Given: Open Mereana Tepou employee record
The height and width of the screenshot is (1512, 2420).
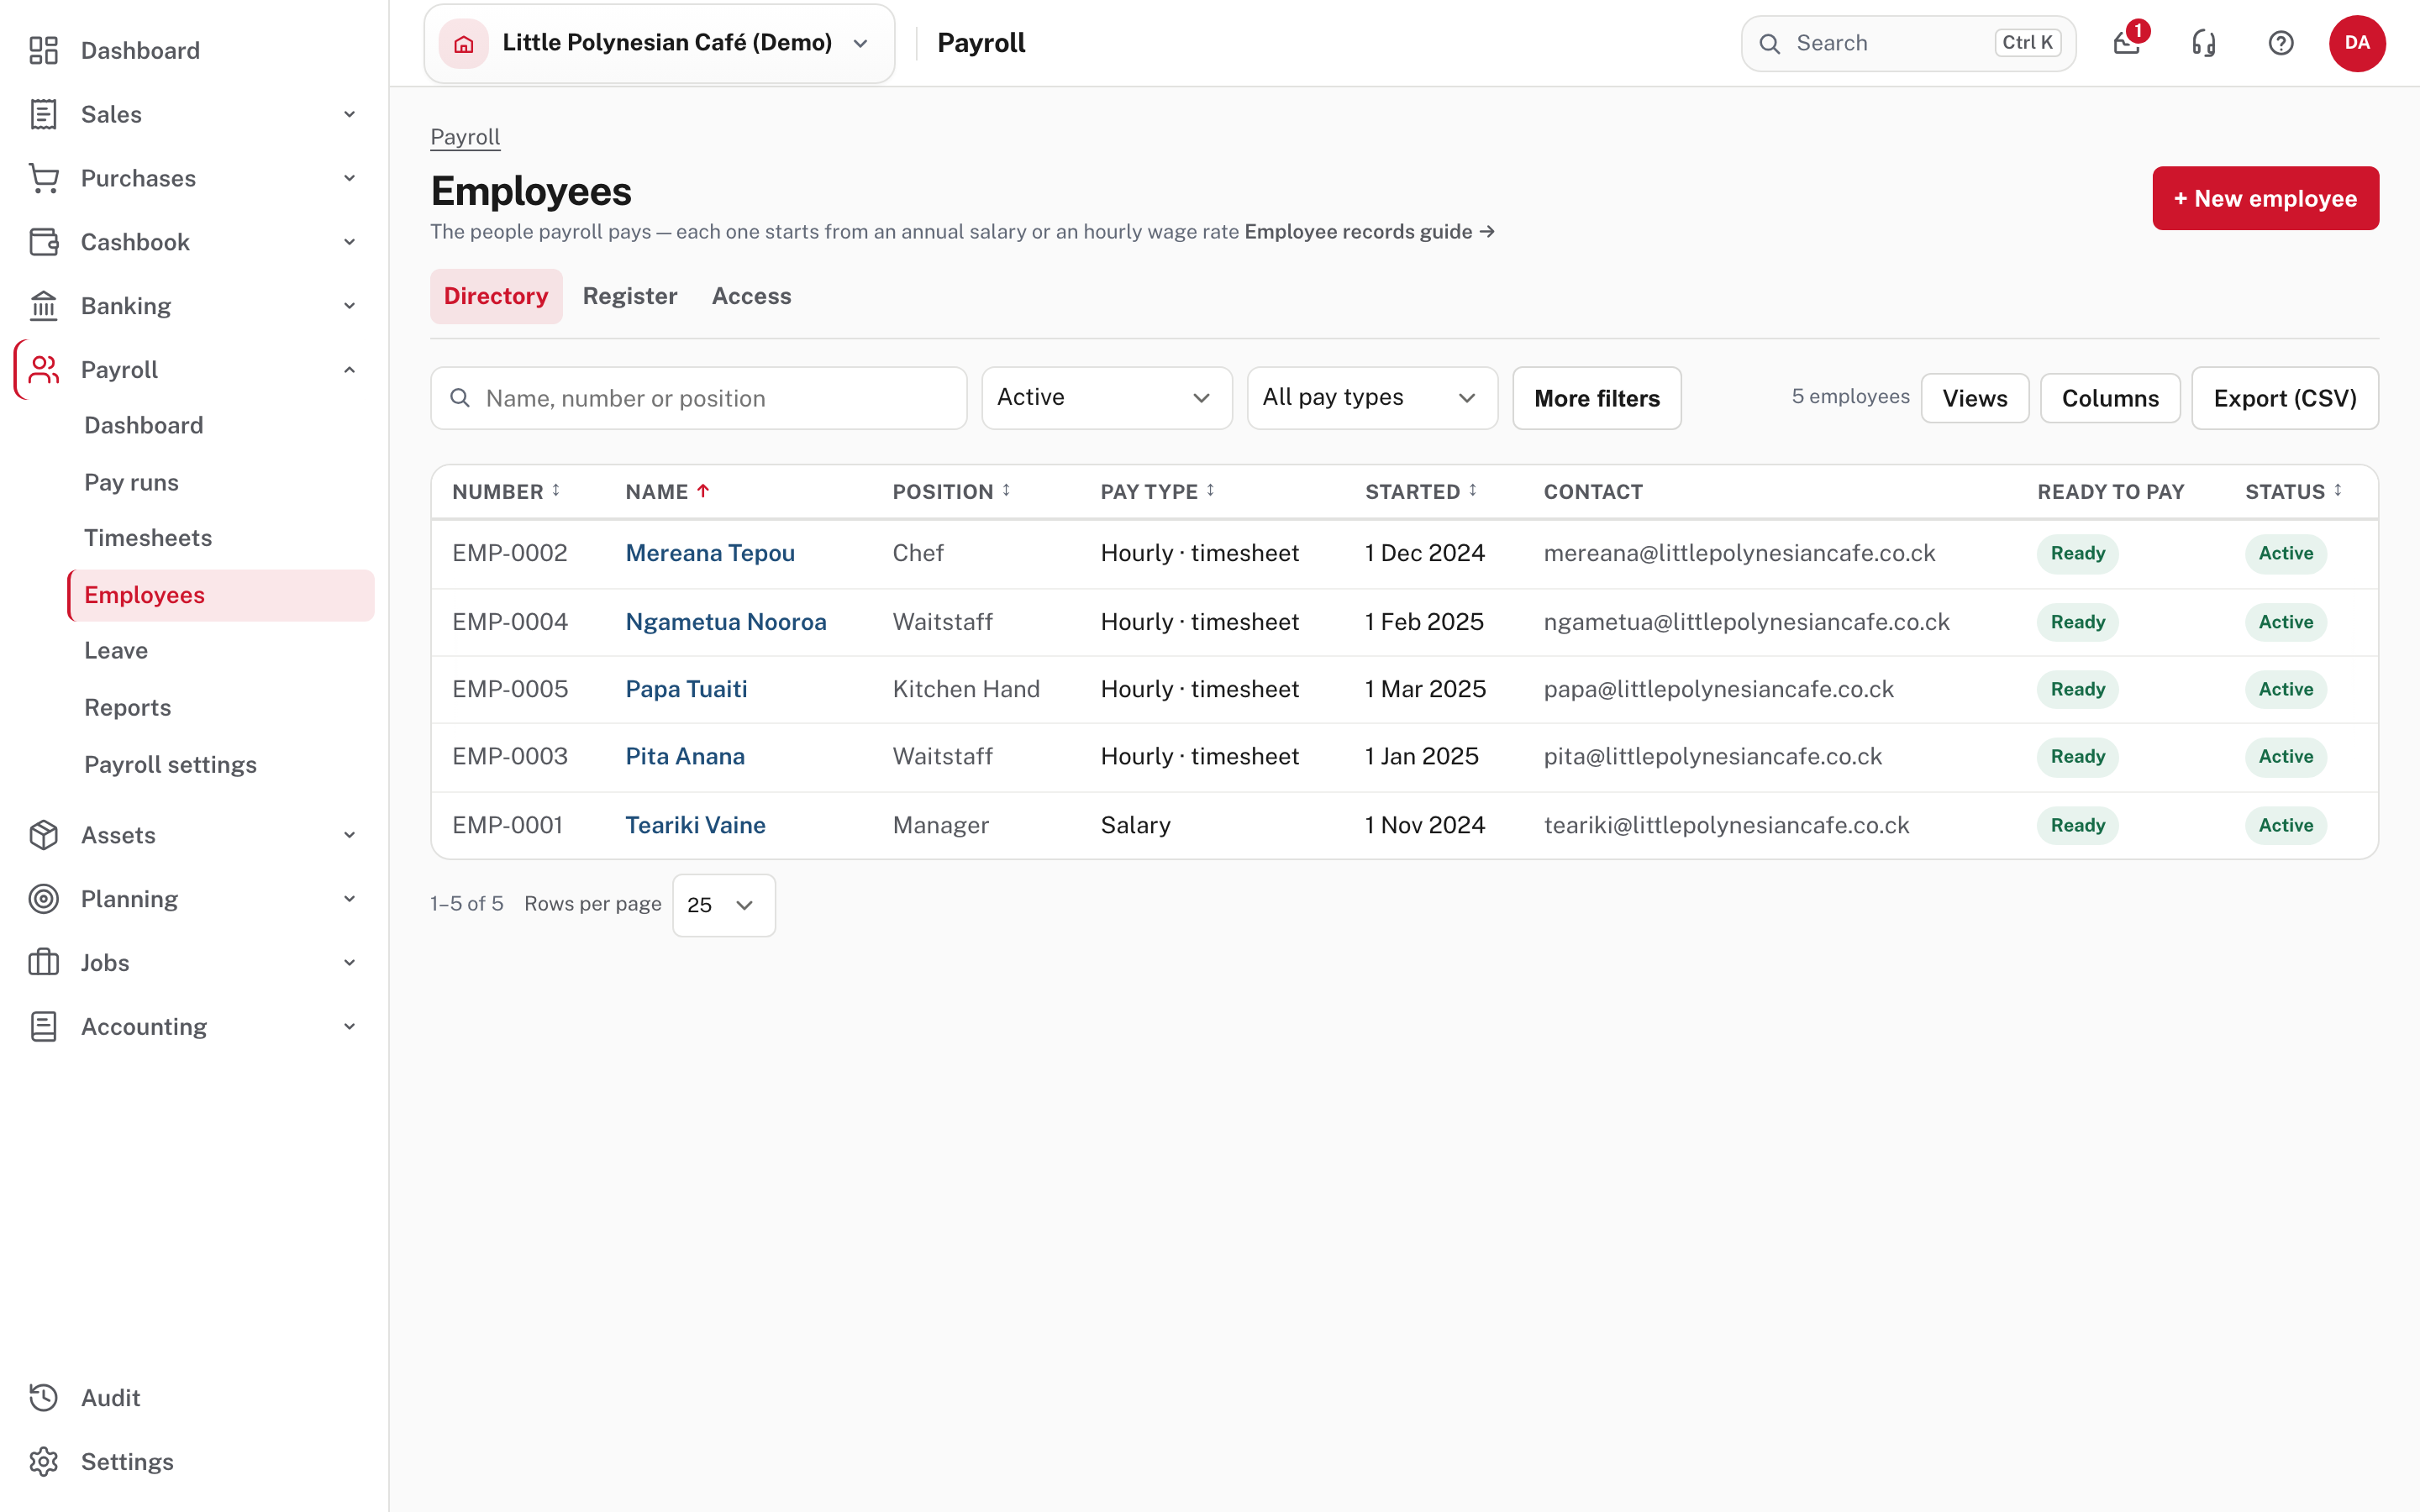Looking at the screenshot, I should tap(710, 554).
